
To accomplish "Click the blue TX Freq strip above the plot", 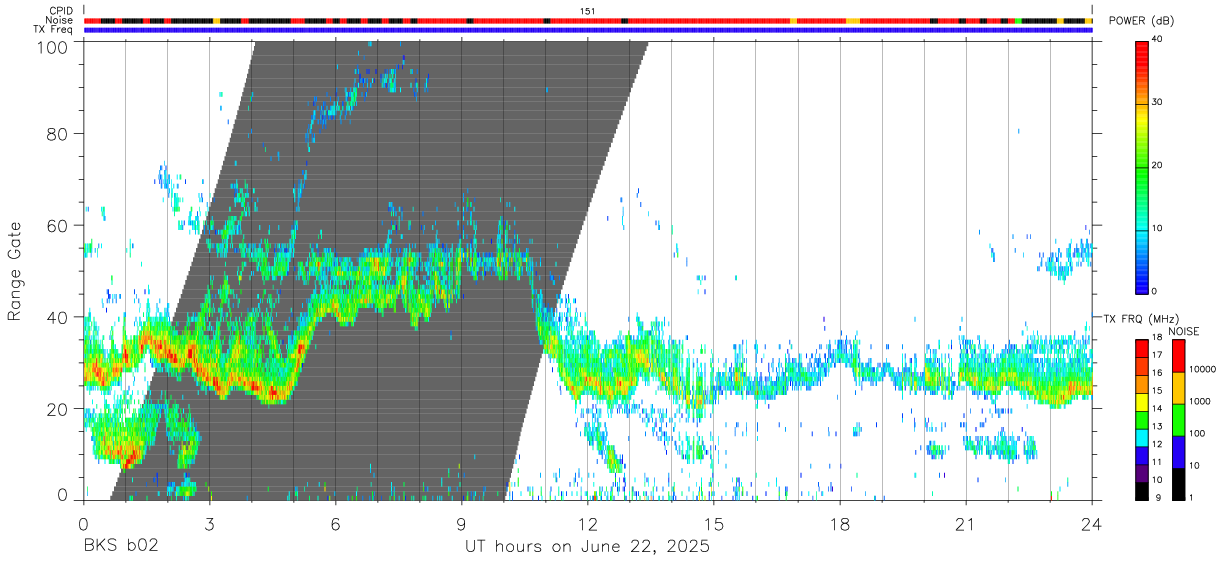I will pyautogui.click(x=588, y=30).
